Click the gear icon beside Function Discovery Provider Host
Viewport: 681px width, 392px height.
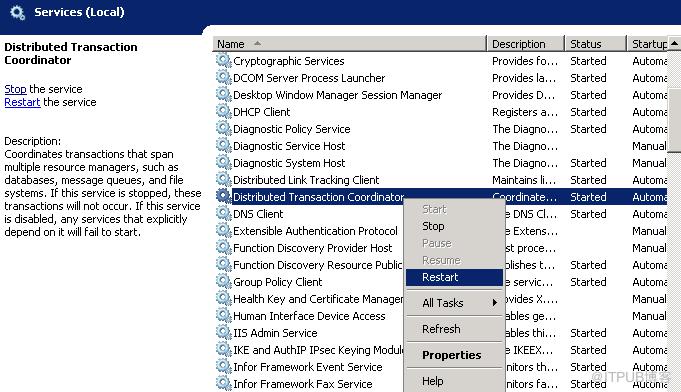click(223, 247)
